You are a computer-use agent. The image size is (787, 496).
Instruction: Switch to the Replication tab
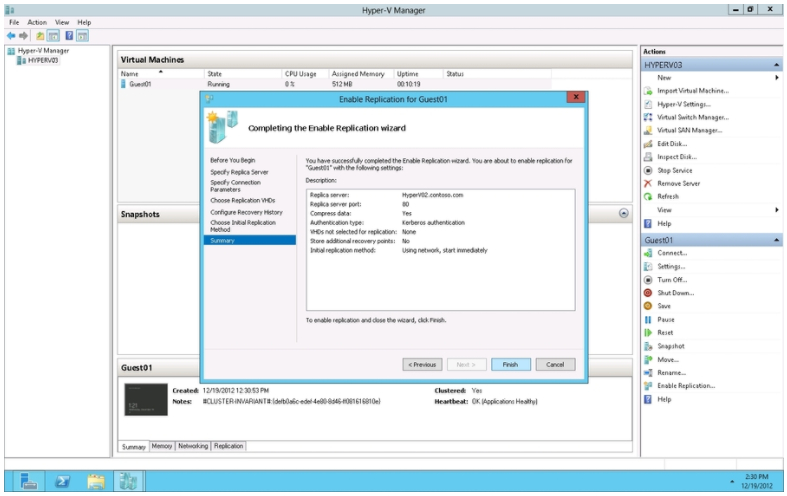click(228, 446)
